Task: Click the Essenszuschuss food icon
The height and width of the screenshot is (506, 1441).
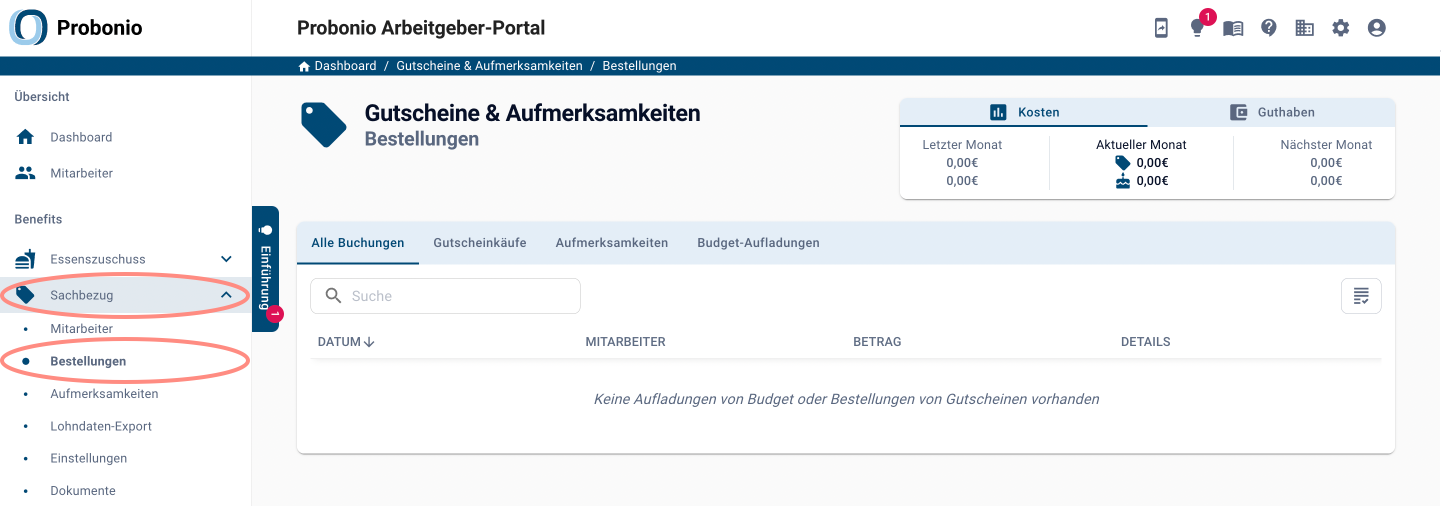Action: (x=25, y=259)
